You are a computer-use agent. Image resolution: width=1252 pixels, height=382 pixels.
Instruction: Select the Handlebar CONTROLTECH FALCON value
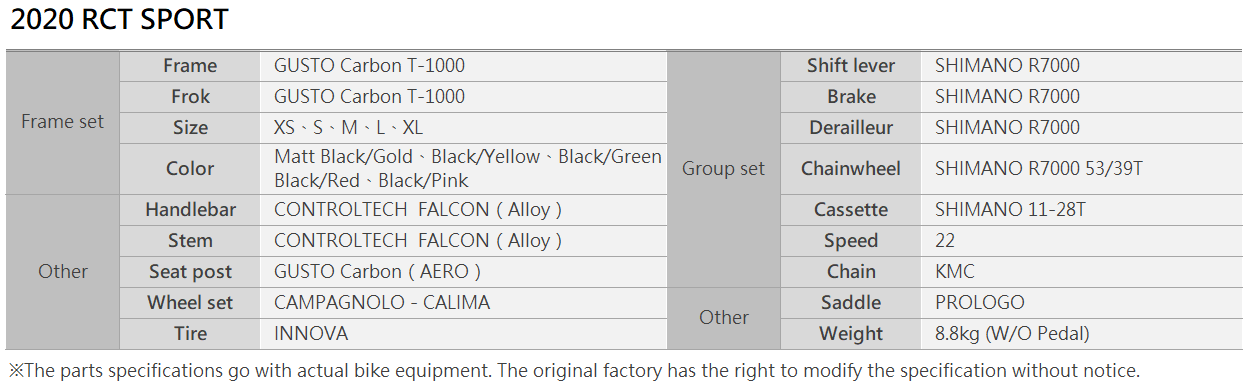[x=418, y=210]
